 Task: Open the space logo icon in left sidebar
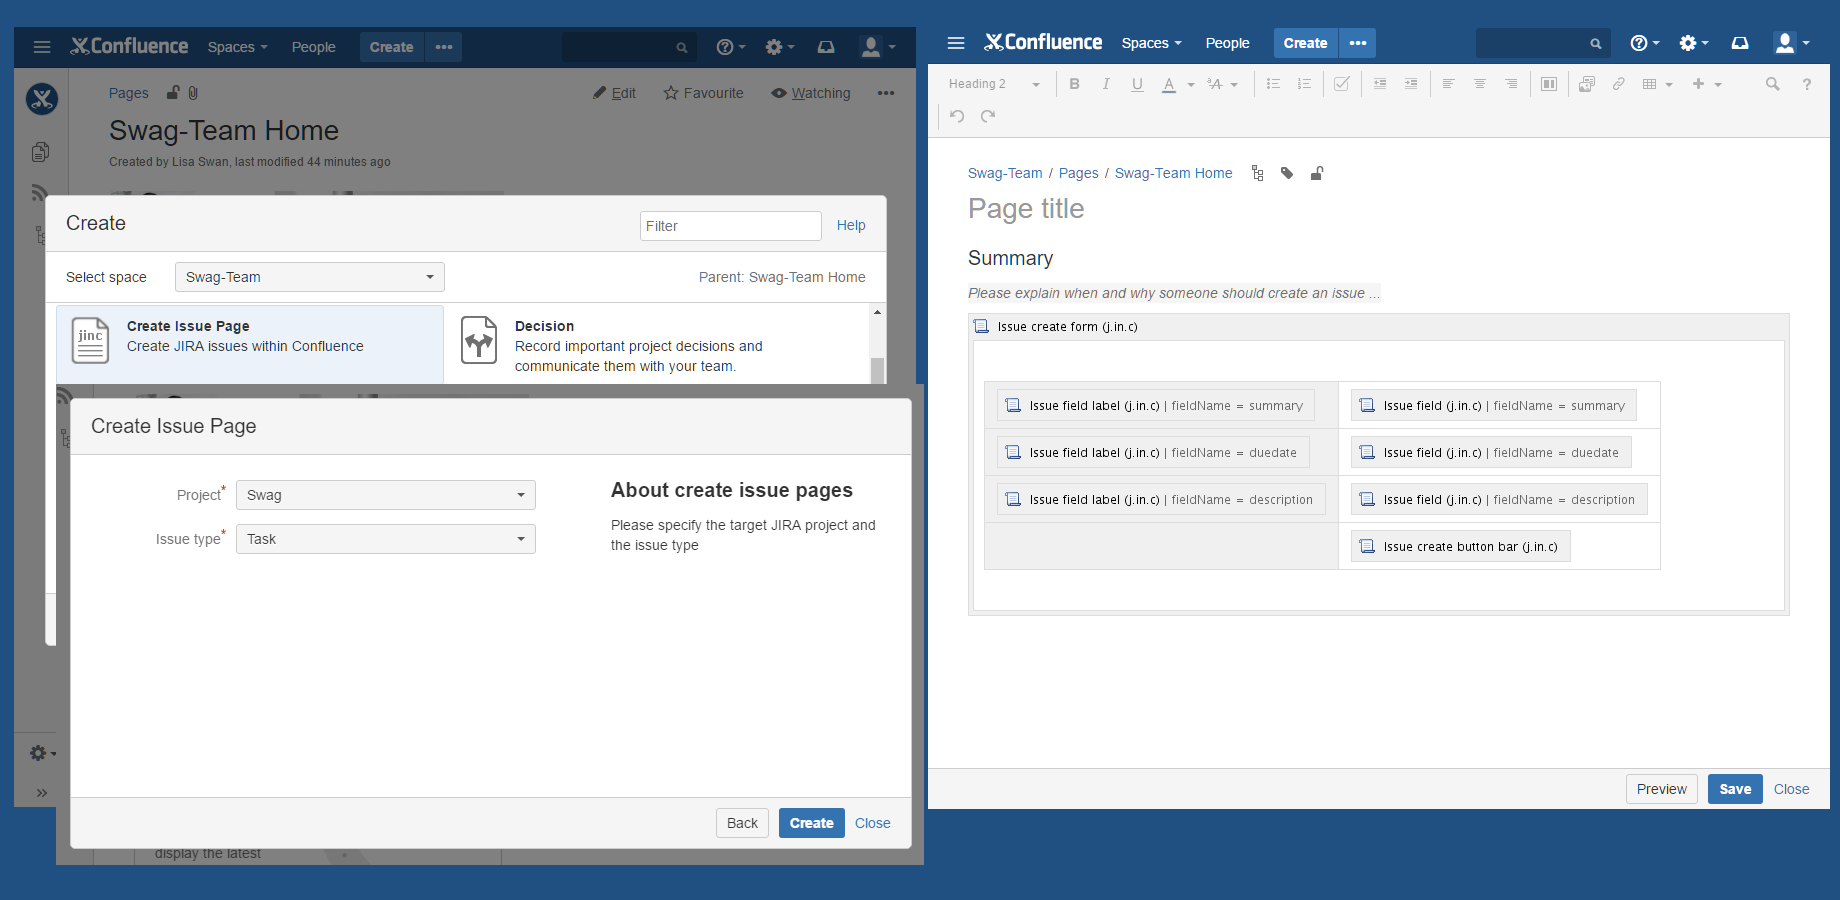[42, 99]
